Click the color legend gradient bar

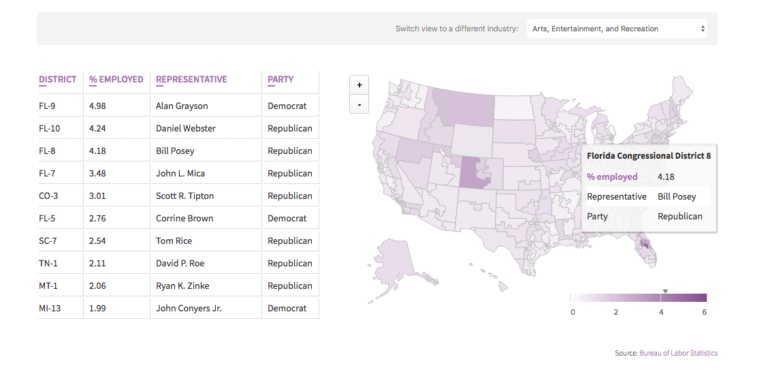[x=638, y=298]
